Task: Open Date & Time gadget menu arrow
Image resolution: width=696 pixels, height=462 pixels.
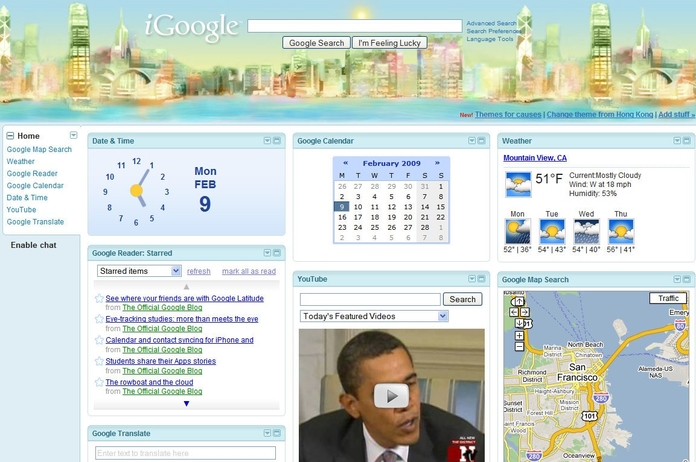Action: point(267,141)
